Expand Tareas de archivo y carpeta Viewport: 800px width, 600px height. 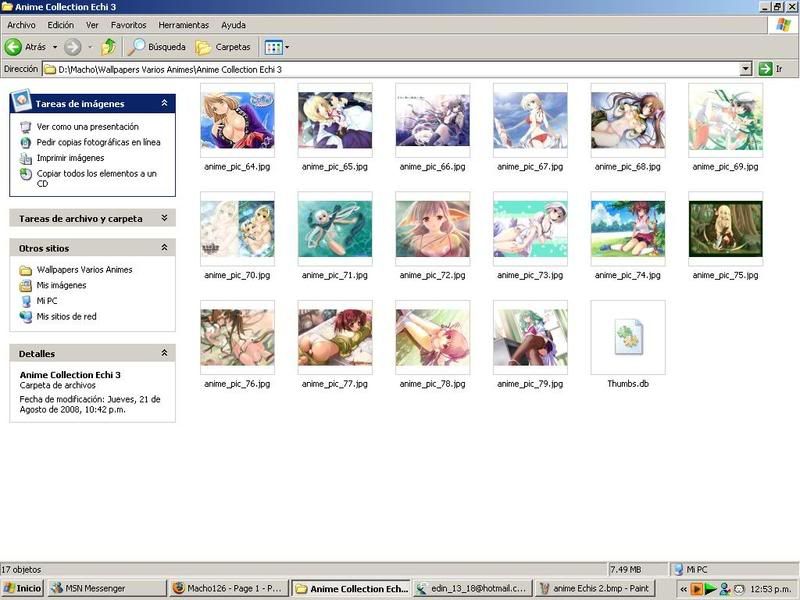click(x=164, y=218)
